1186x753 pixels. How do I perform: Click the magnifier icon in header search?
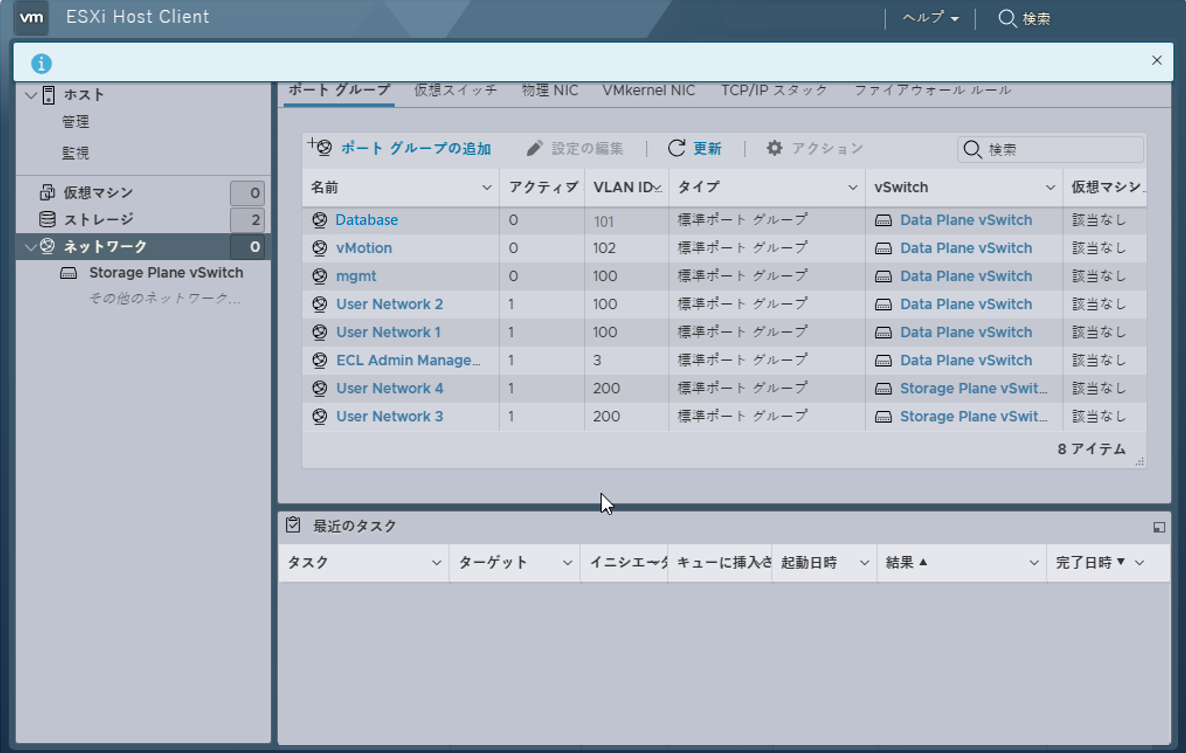[1007, 18]
